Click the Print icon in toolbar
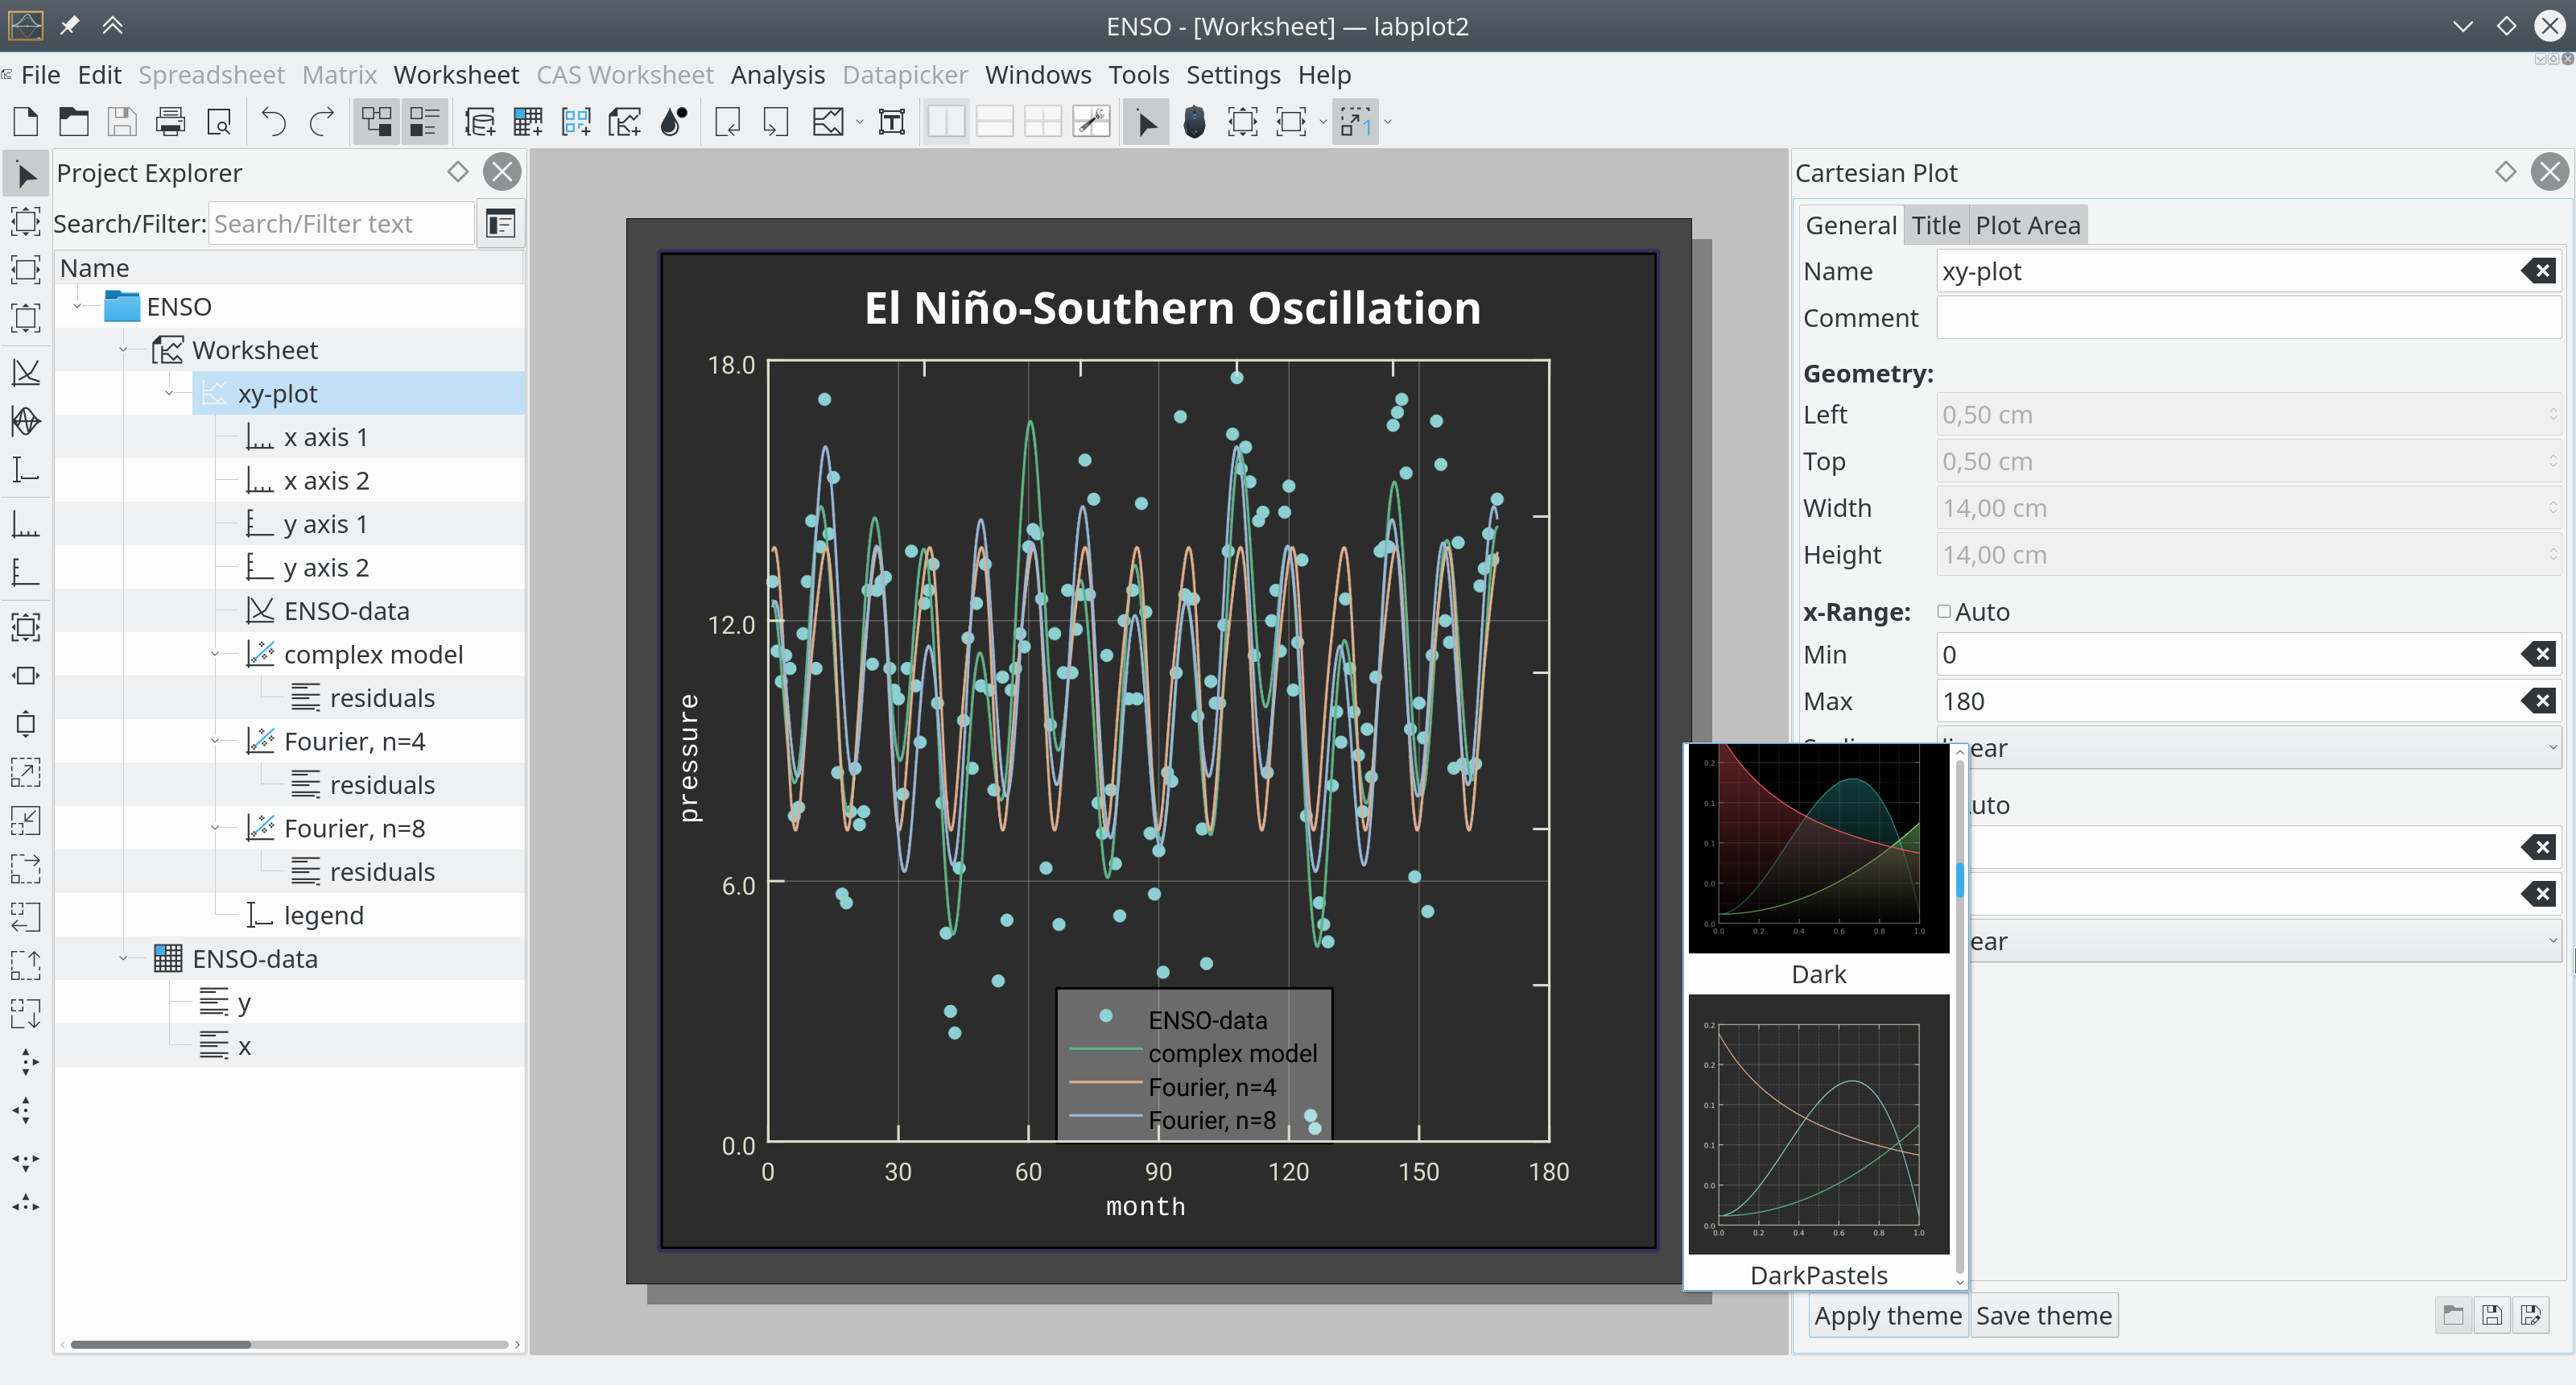2576x1385 pixels. [x=170, y=122]
